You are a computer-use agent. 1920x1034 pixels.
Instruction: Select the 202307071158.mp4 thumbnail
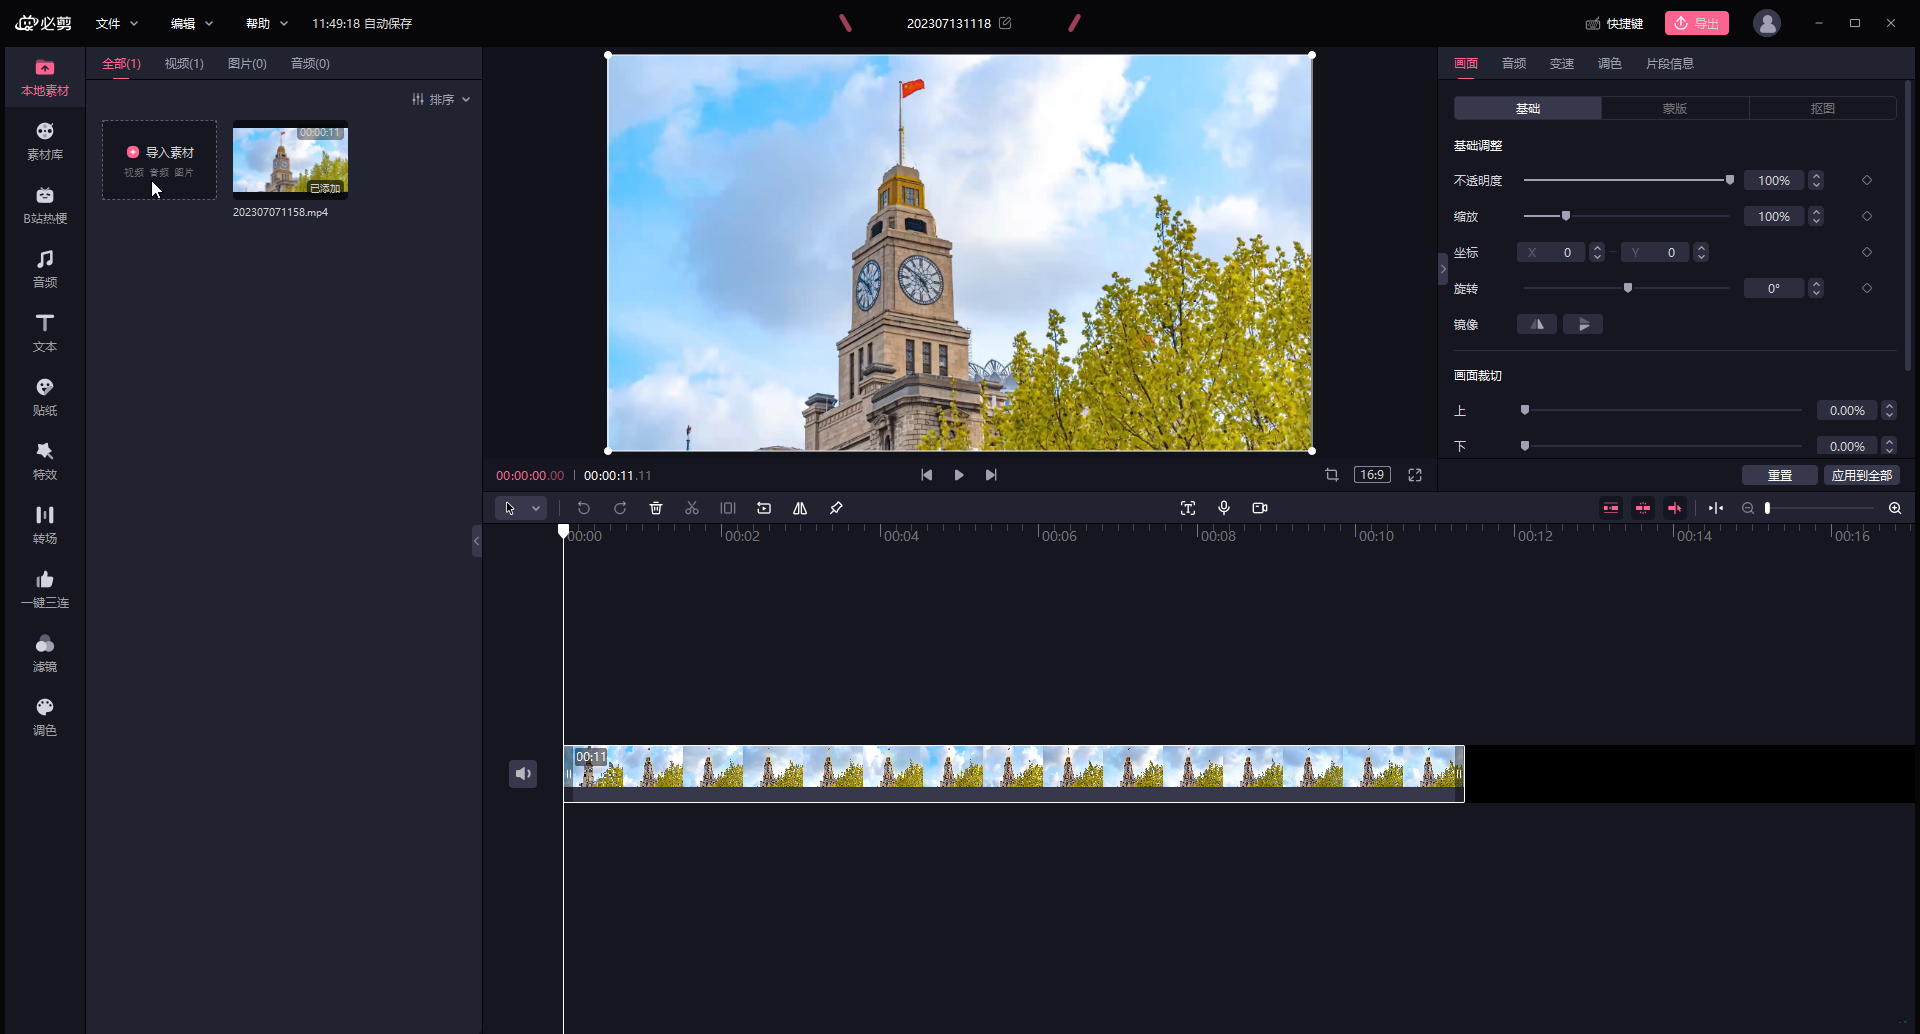[x=290, y=160]
